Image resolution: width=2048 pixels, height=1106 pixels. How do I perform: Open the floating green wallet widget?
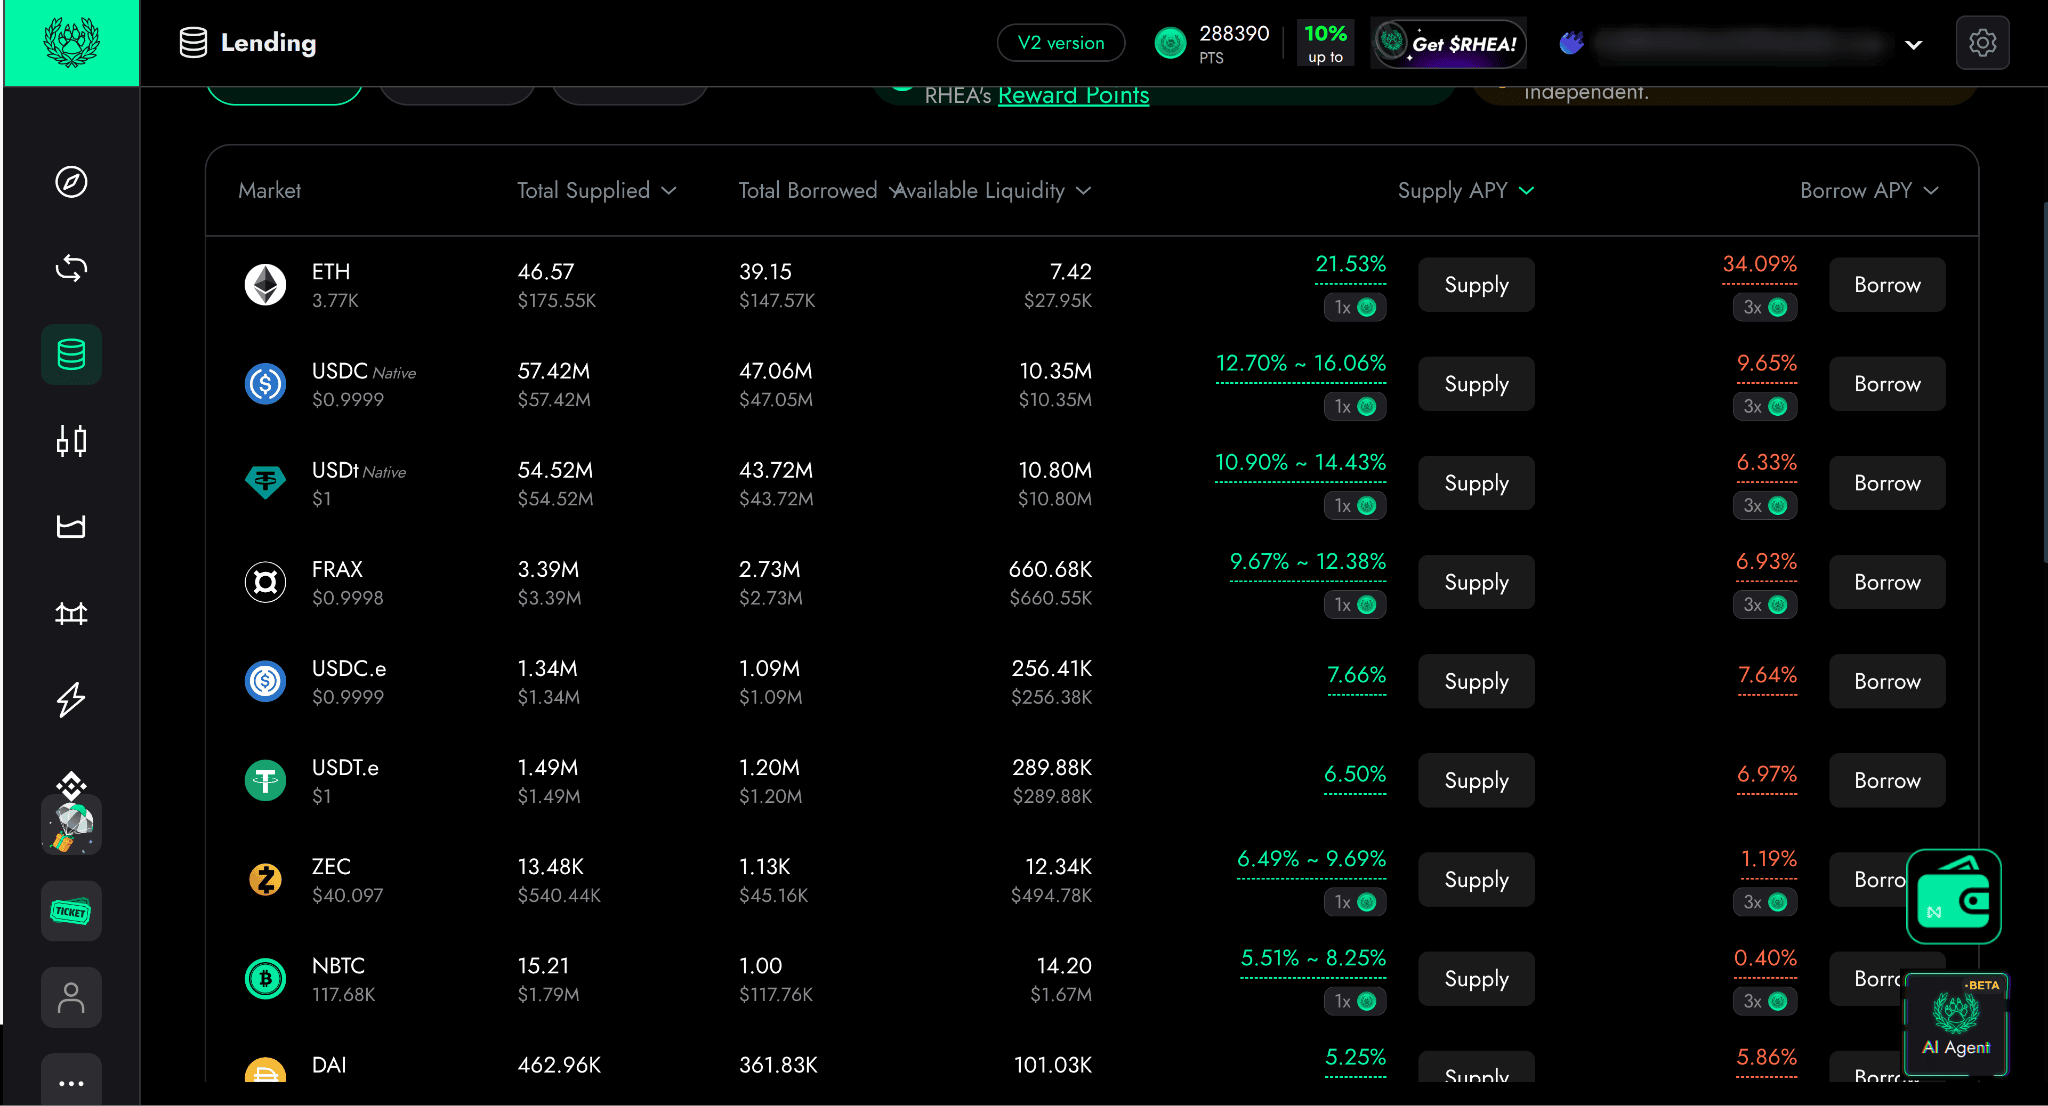pyautogui.click(x=1953, y=896)
